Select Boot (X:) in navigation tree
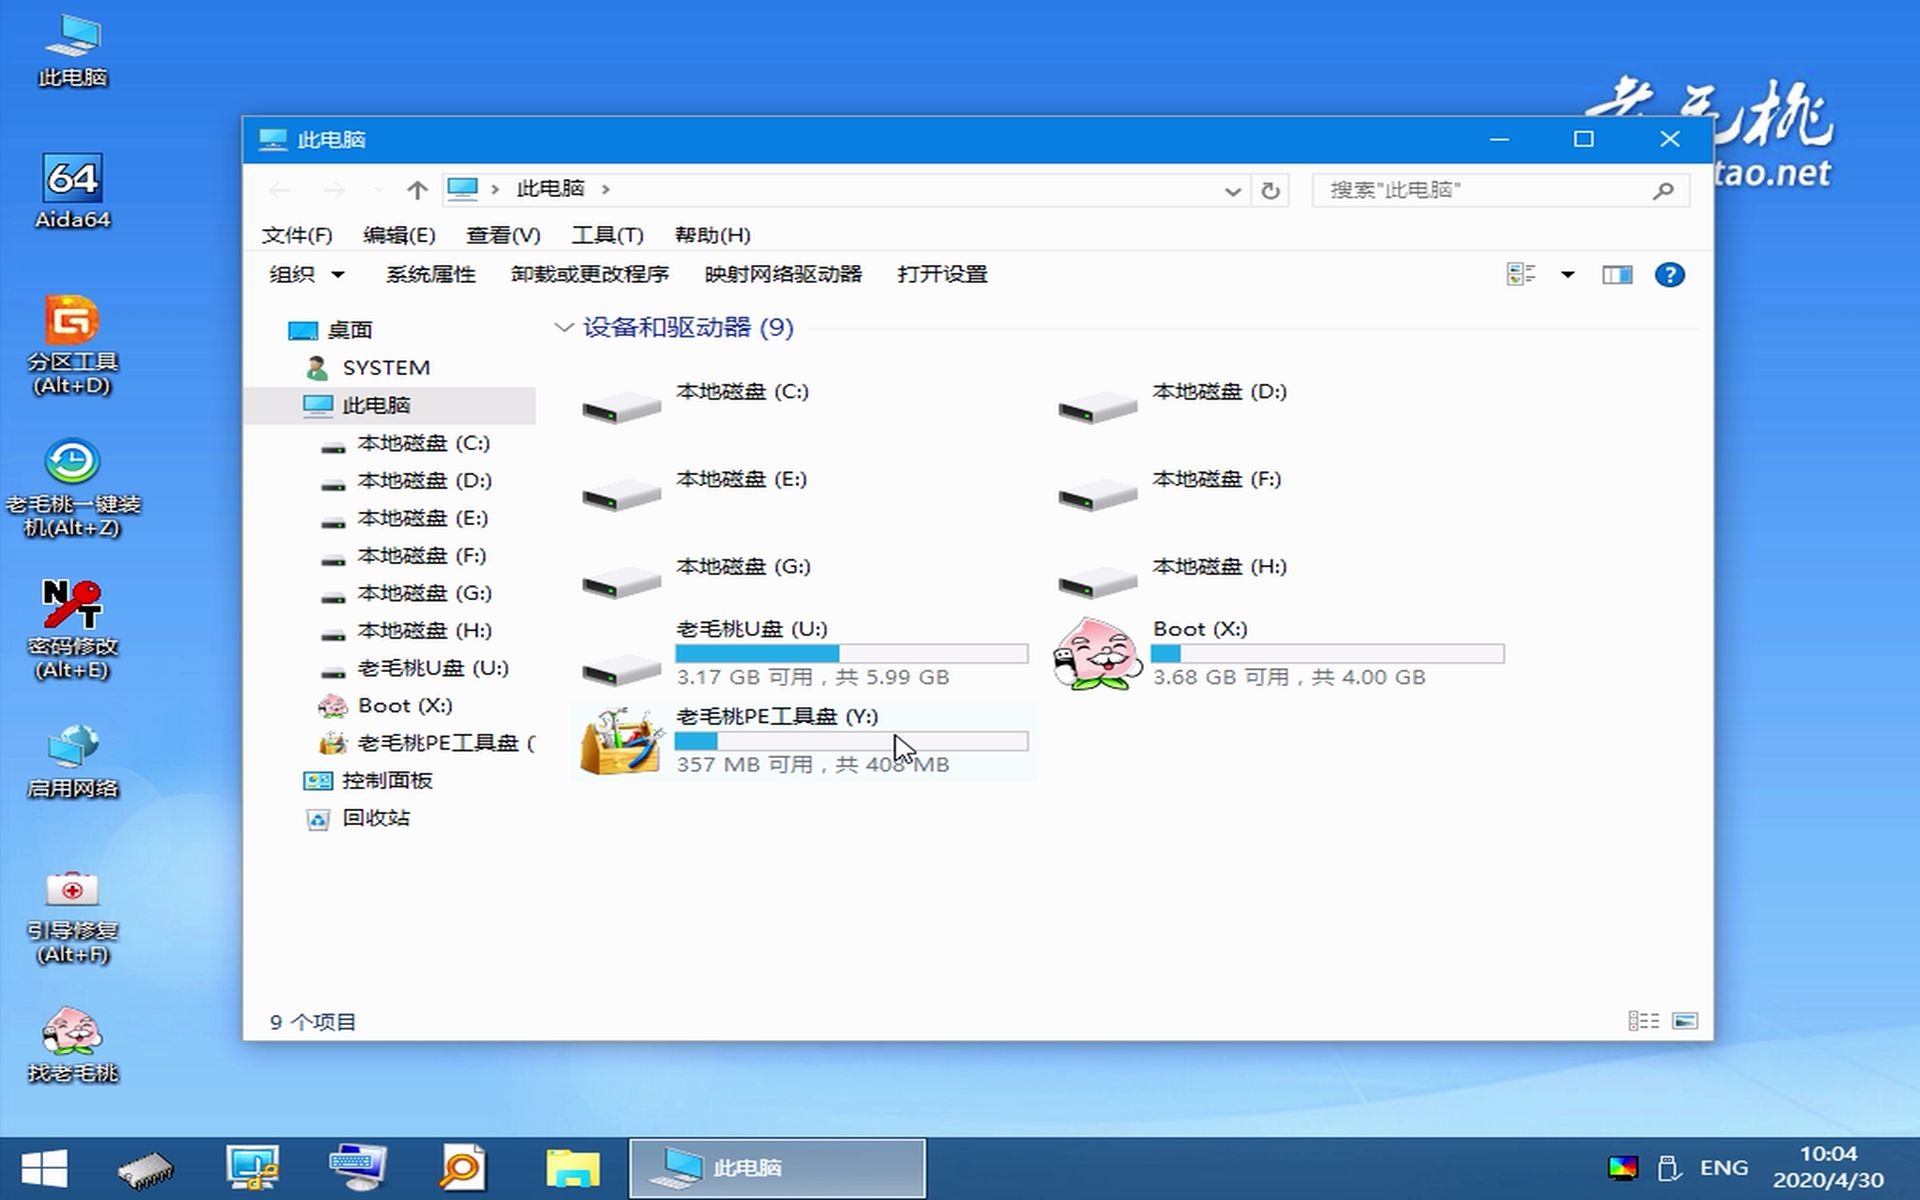The image size is (1920, 1200). [x=404, y=705]
